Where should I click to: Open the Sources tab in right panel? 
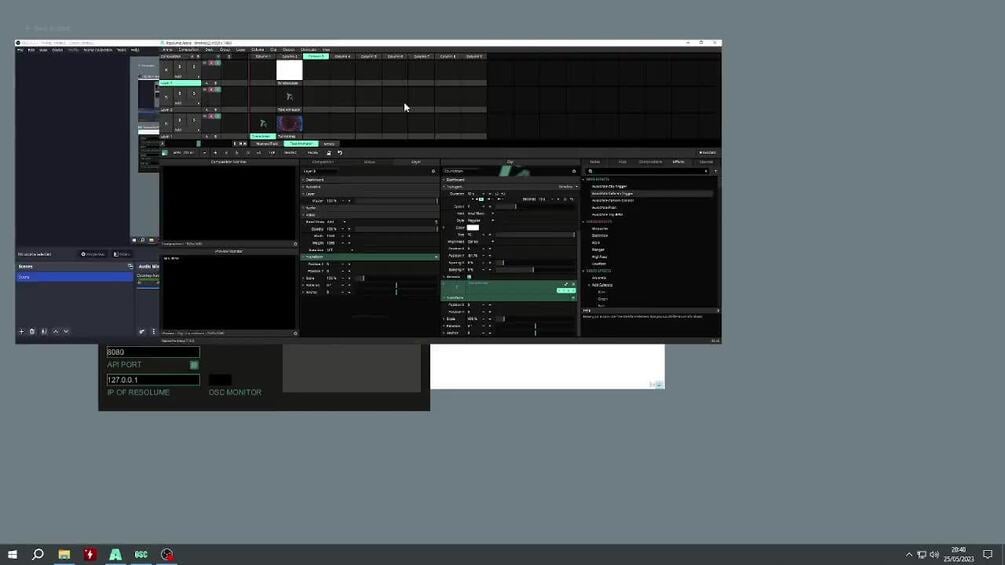point(706,162)
